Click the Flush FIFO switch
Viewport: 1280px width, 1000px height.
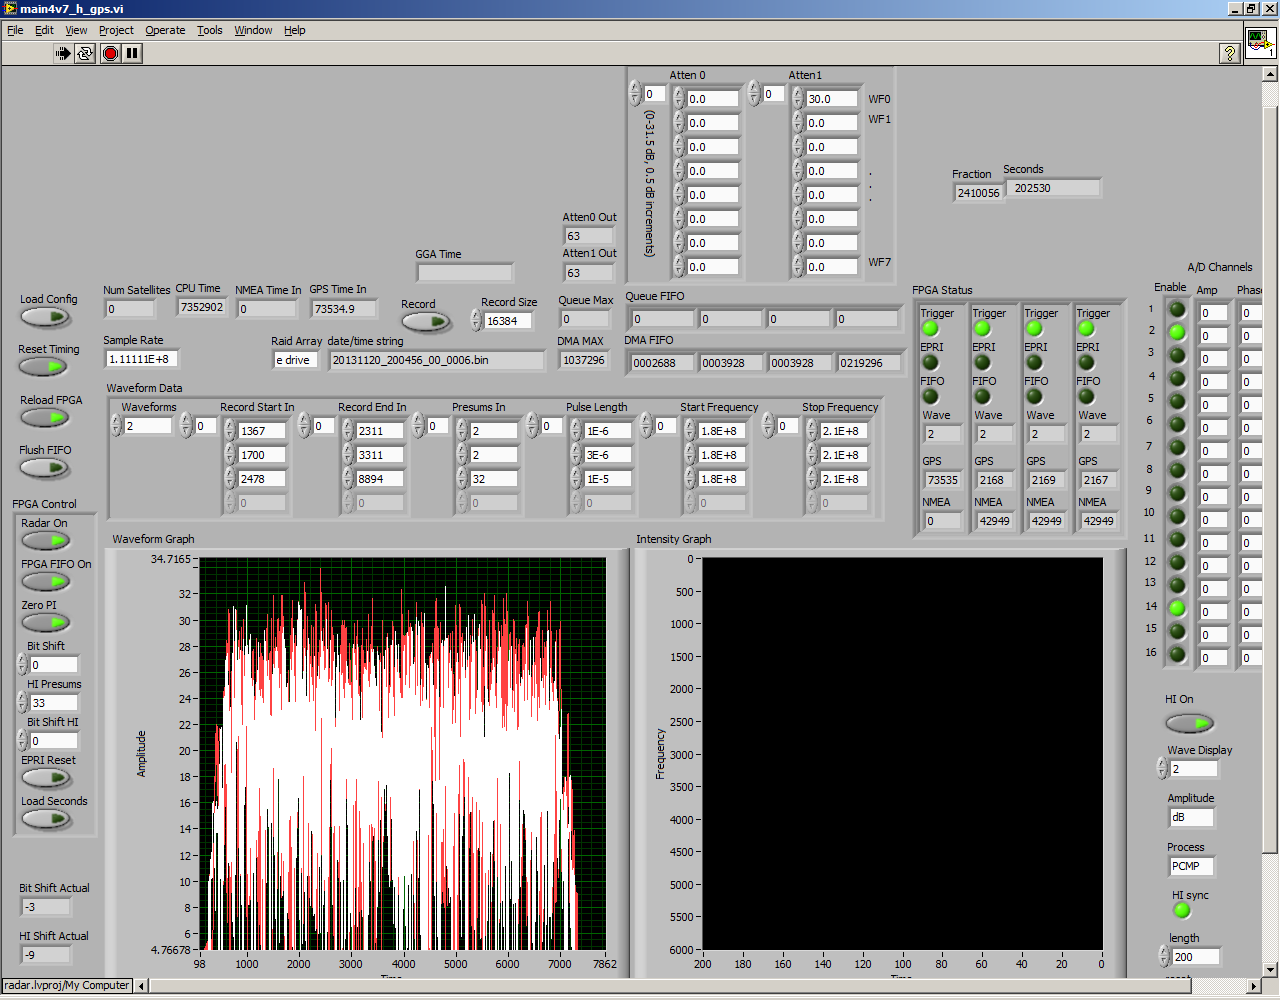pos(45,469)
